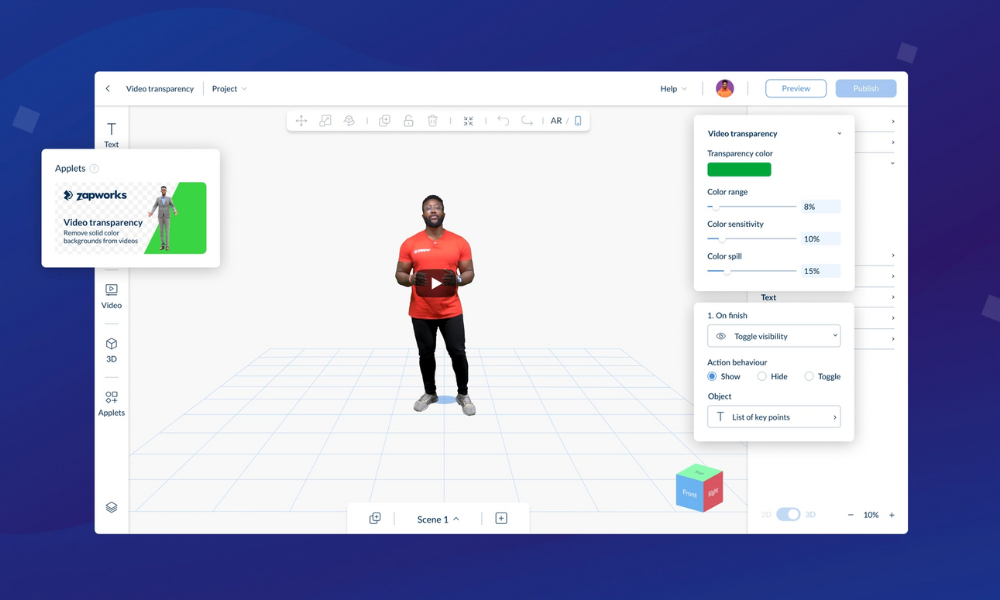The height and width of the screenshot is (600, 1000).
Task: Switch to the phone screen view icon
Action: pos(578,121)
